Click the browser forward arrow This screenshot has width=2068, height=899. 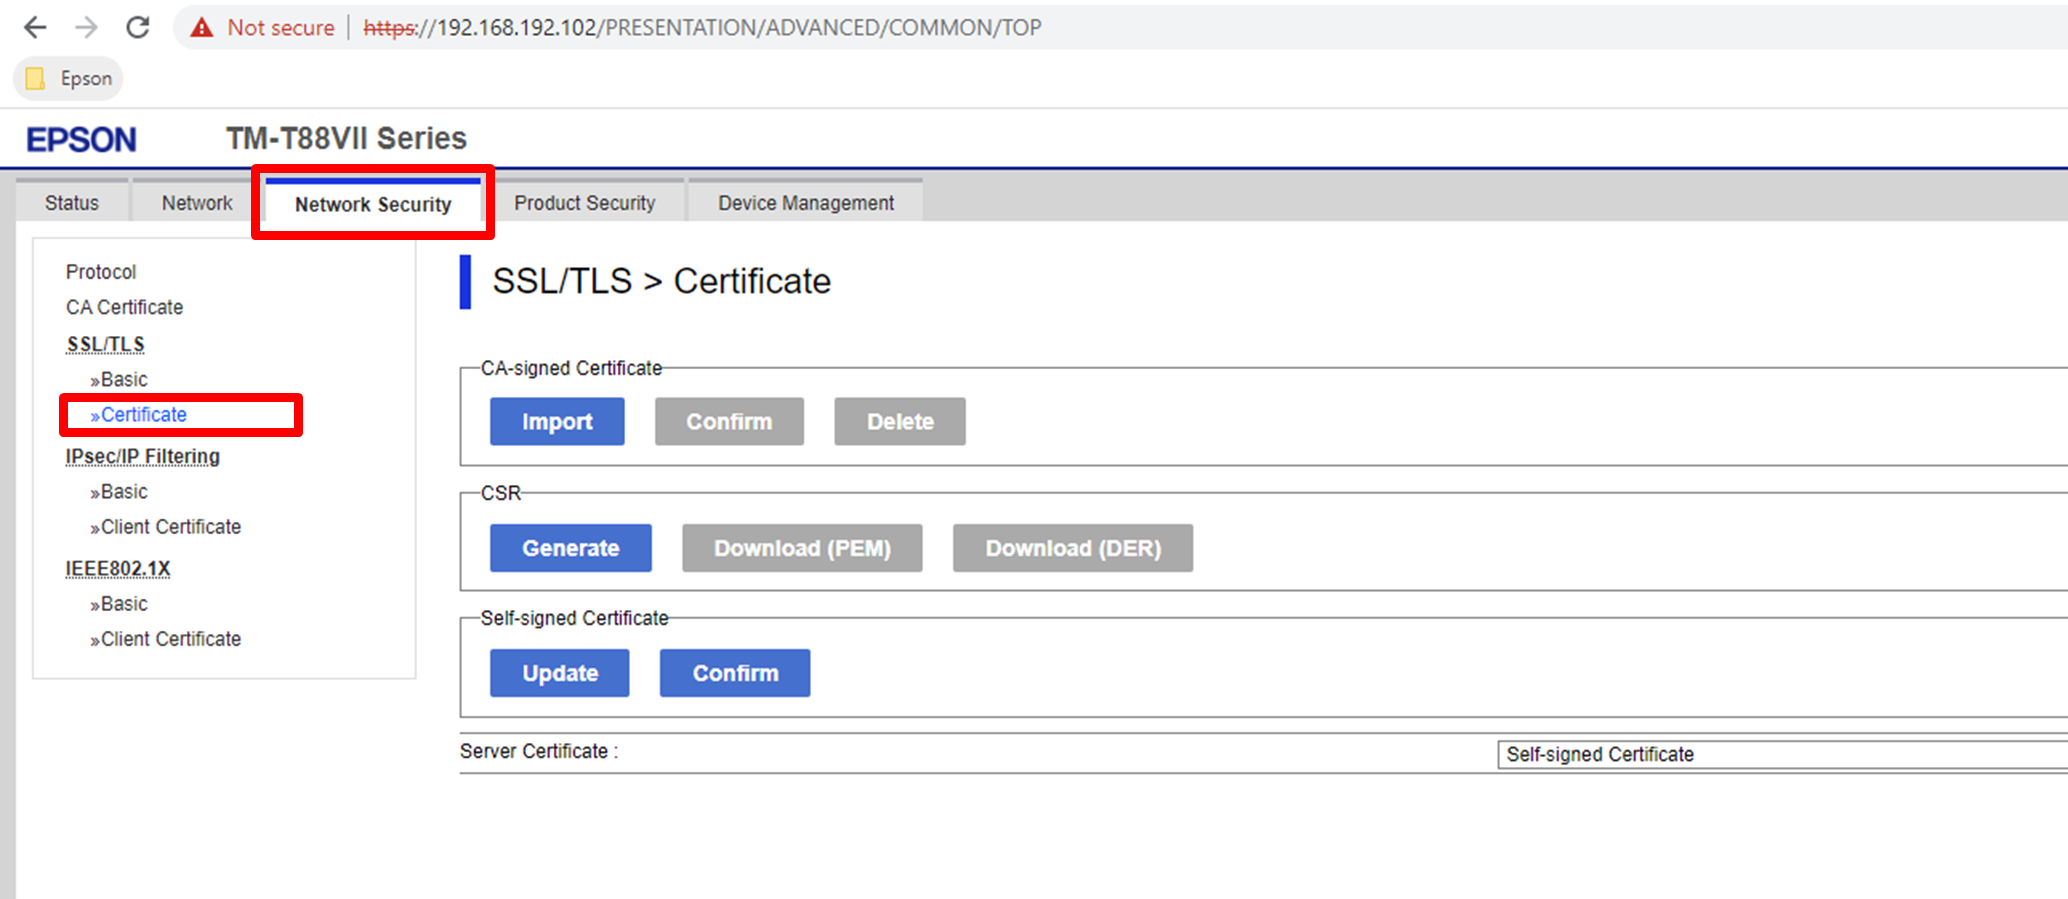87,27
